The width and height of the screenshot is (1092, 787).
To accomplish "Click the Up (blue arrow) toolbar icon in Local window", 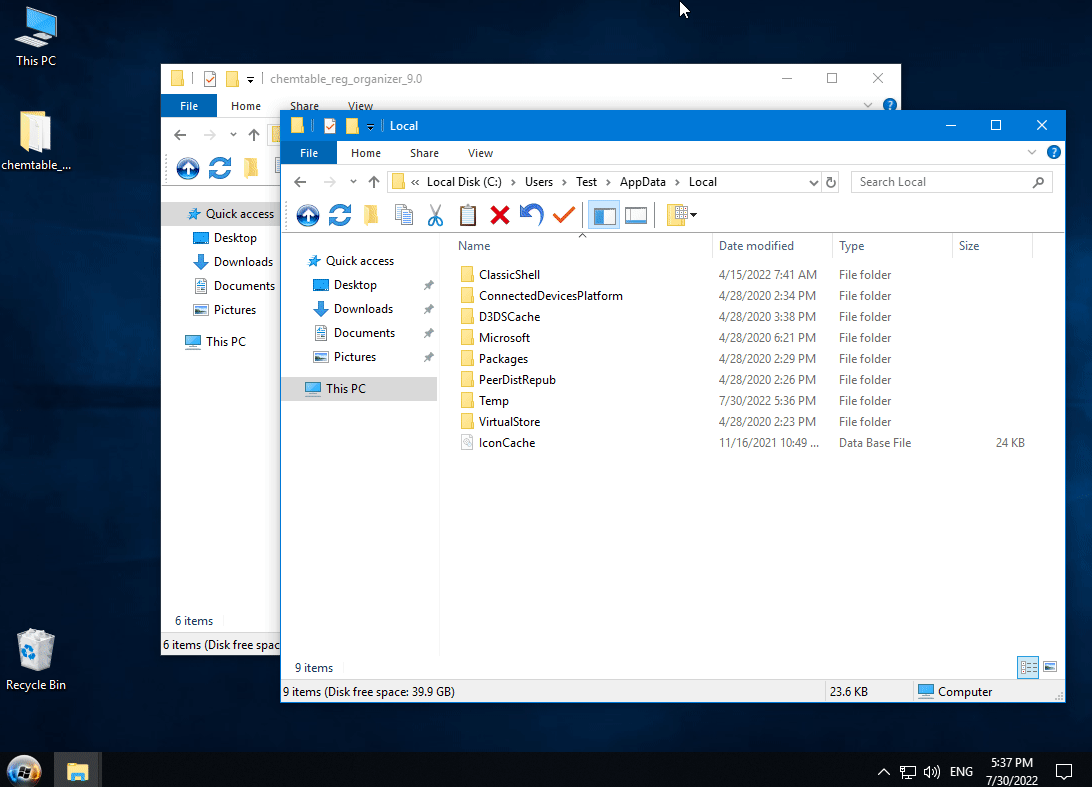I will [x=308, y=215].
